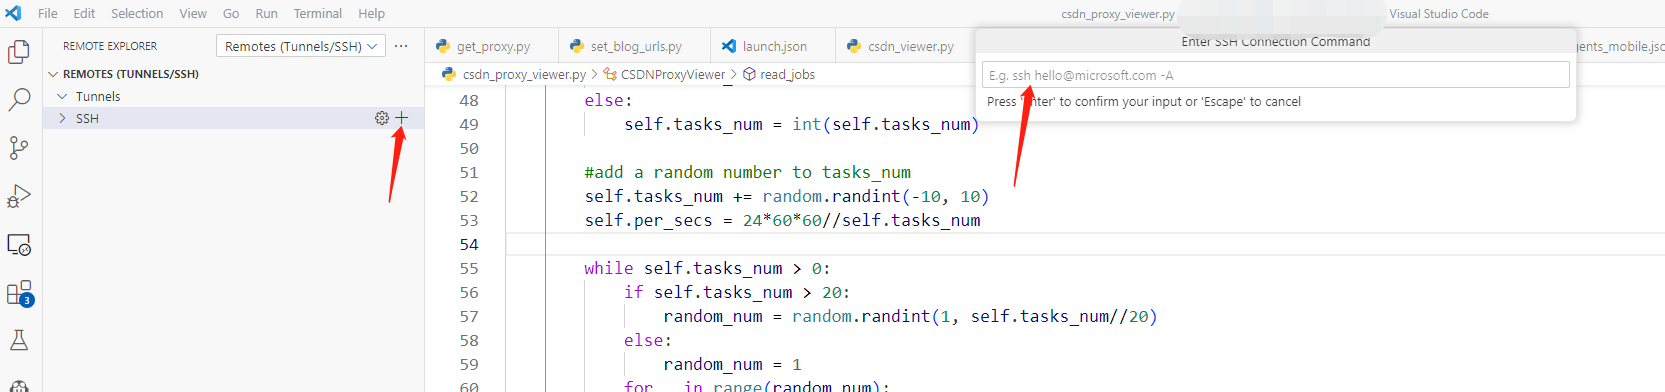This screenshot has width=1665, height=392.
Task: Open the Go menu
Action: (231, 14)
